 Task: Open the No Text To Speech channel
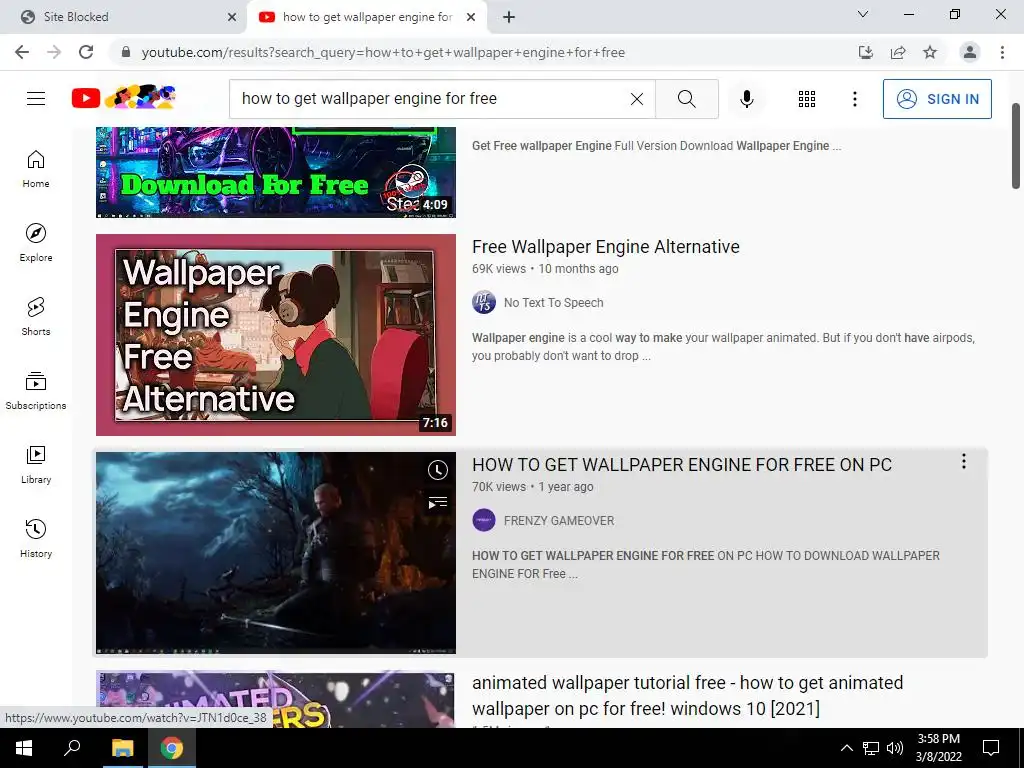pos(553,302)
